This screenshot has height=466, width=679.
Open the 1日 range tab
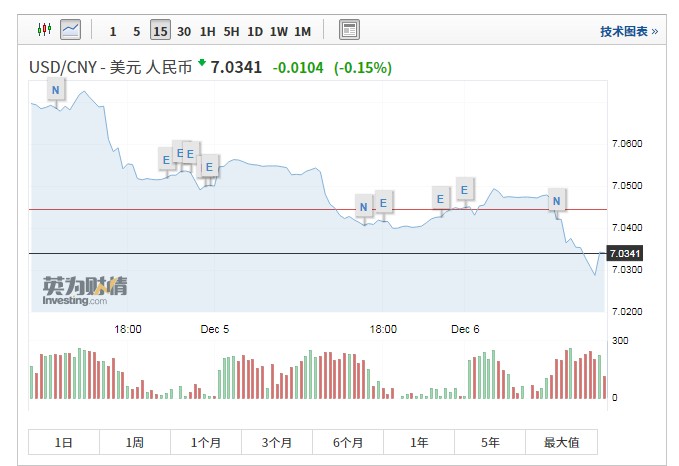[64, 442]
